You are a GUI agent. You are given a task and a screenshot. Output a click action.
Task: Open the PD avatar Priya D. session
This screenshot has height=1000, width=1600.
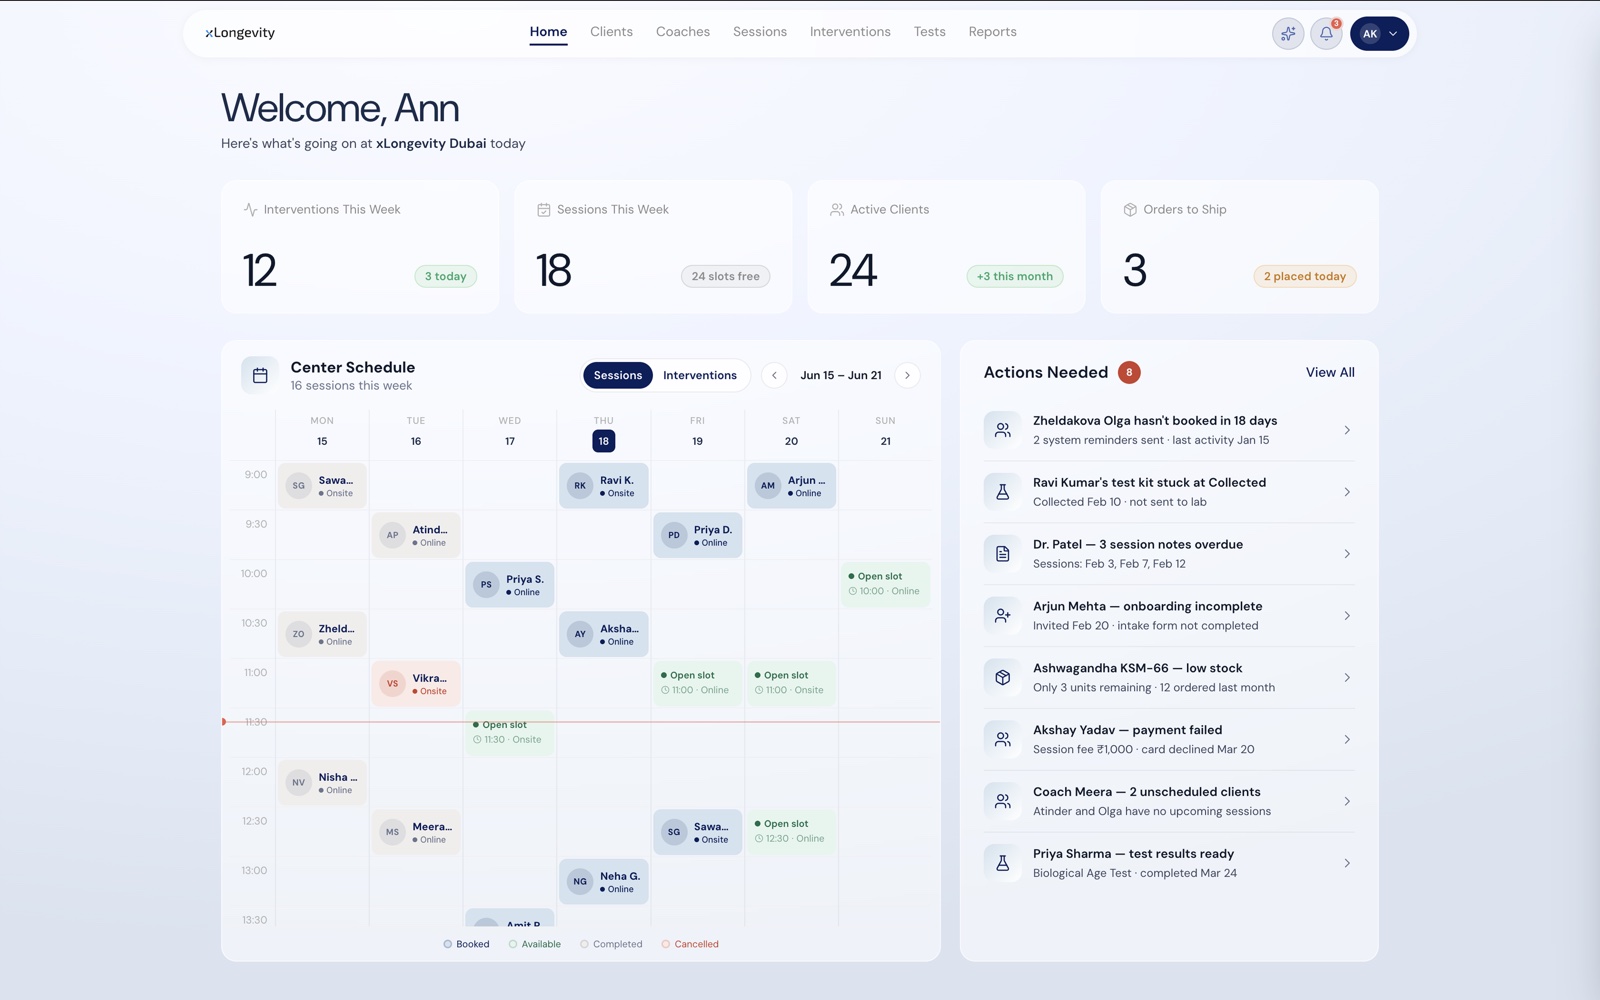(x=698, y=535)
